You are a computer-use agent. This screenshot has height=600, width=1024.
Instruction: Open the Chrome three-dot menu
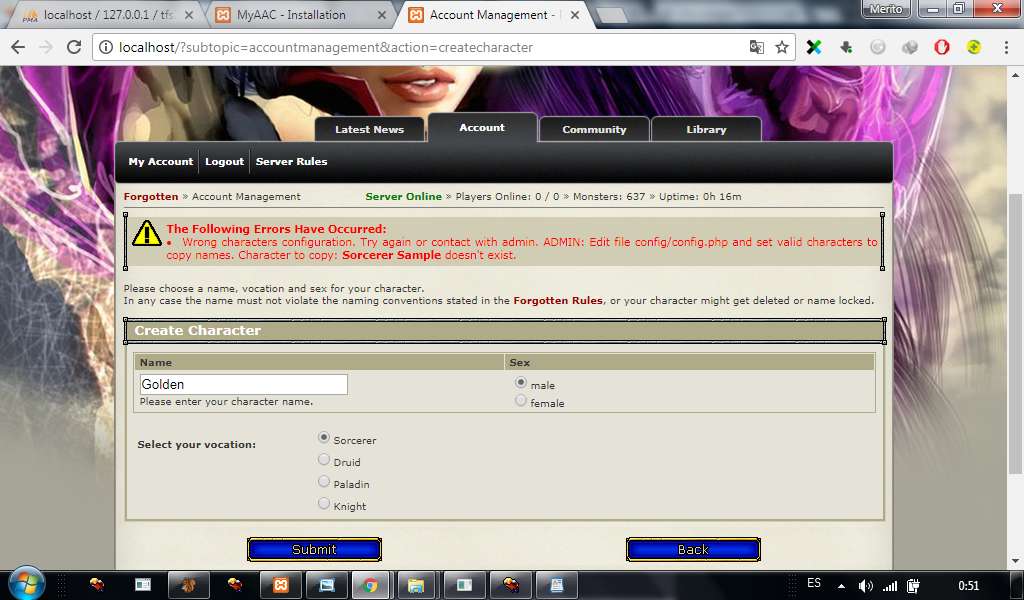[1006, 47]
